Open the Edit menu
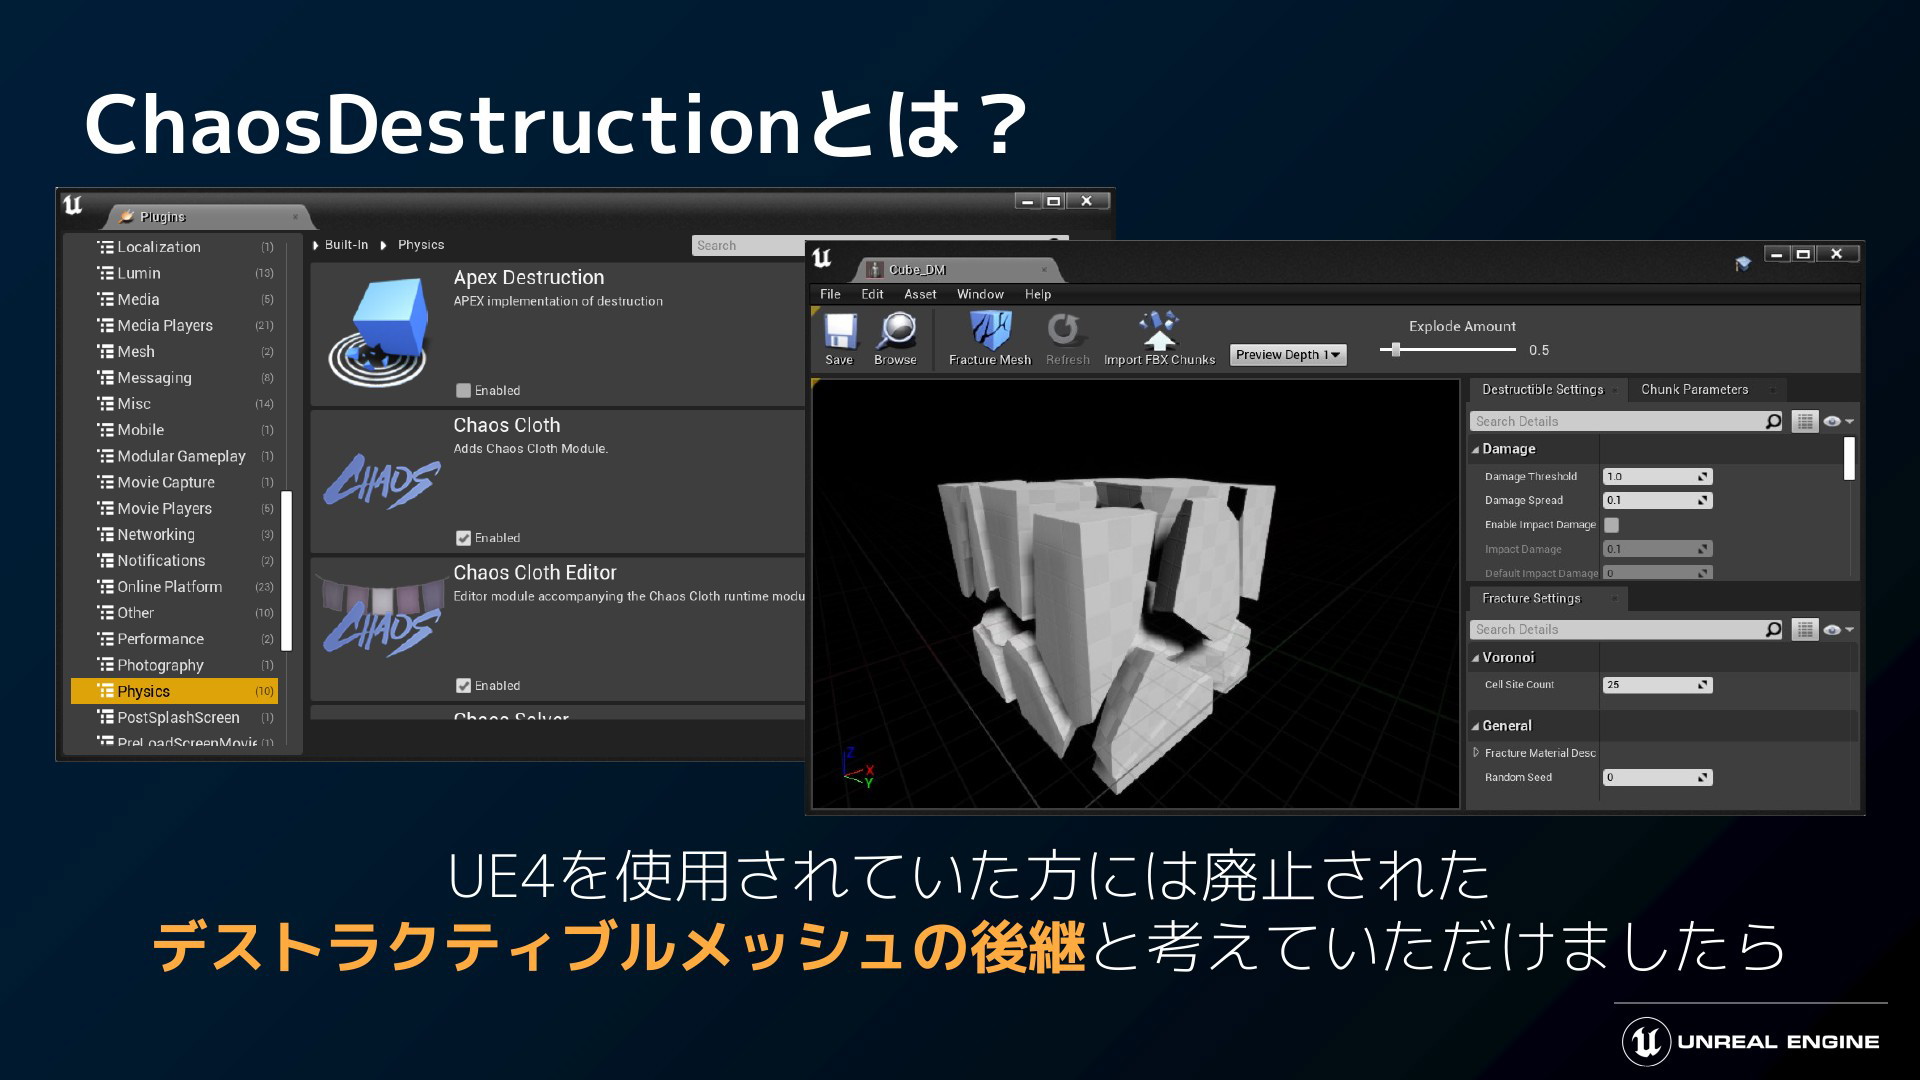1920x1080 pixels. 872,294
